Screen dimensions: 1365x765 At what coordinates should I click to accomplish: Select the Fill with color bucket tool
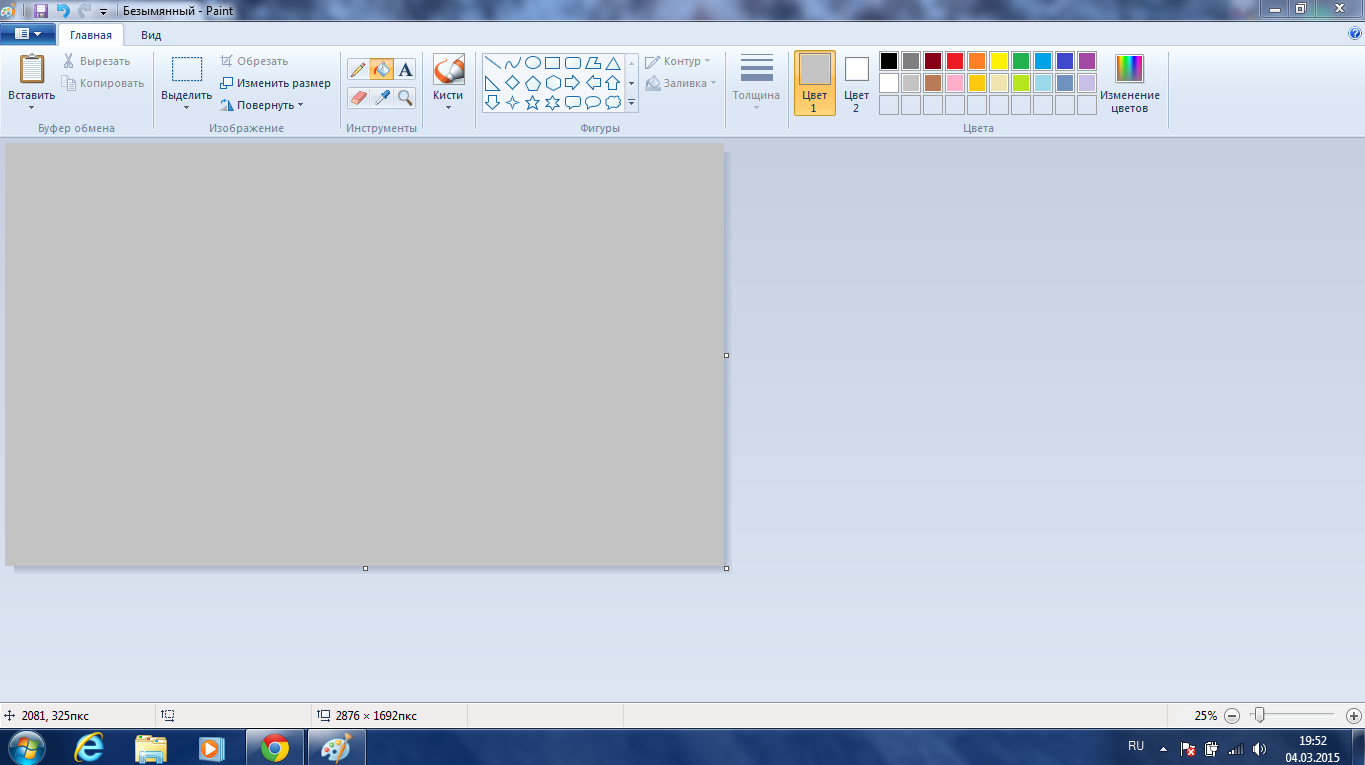click(381, 70)
